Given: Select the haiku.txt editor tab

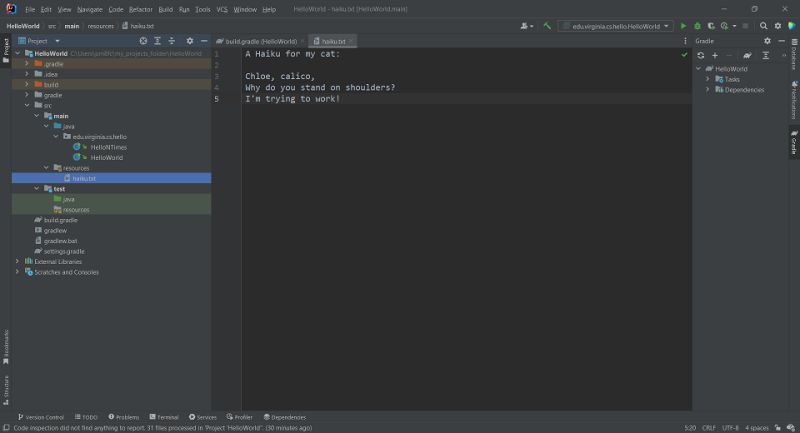Looking at the screenshot, I should pos(333,41).
